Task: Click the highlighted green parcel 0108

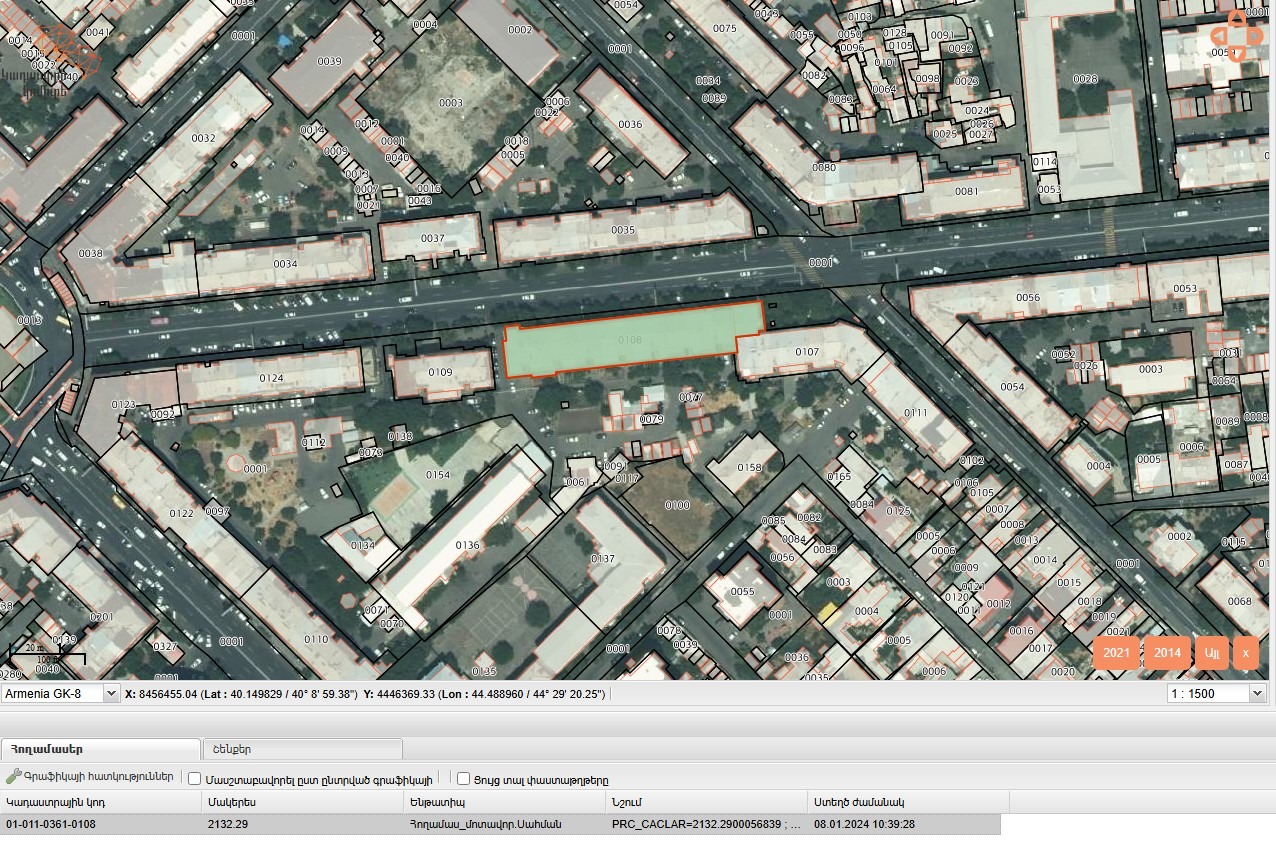Action: (x=630, y=340)
